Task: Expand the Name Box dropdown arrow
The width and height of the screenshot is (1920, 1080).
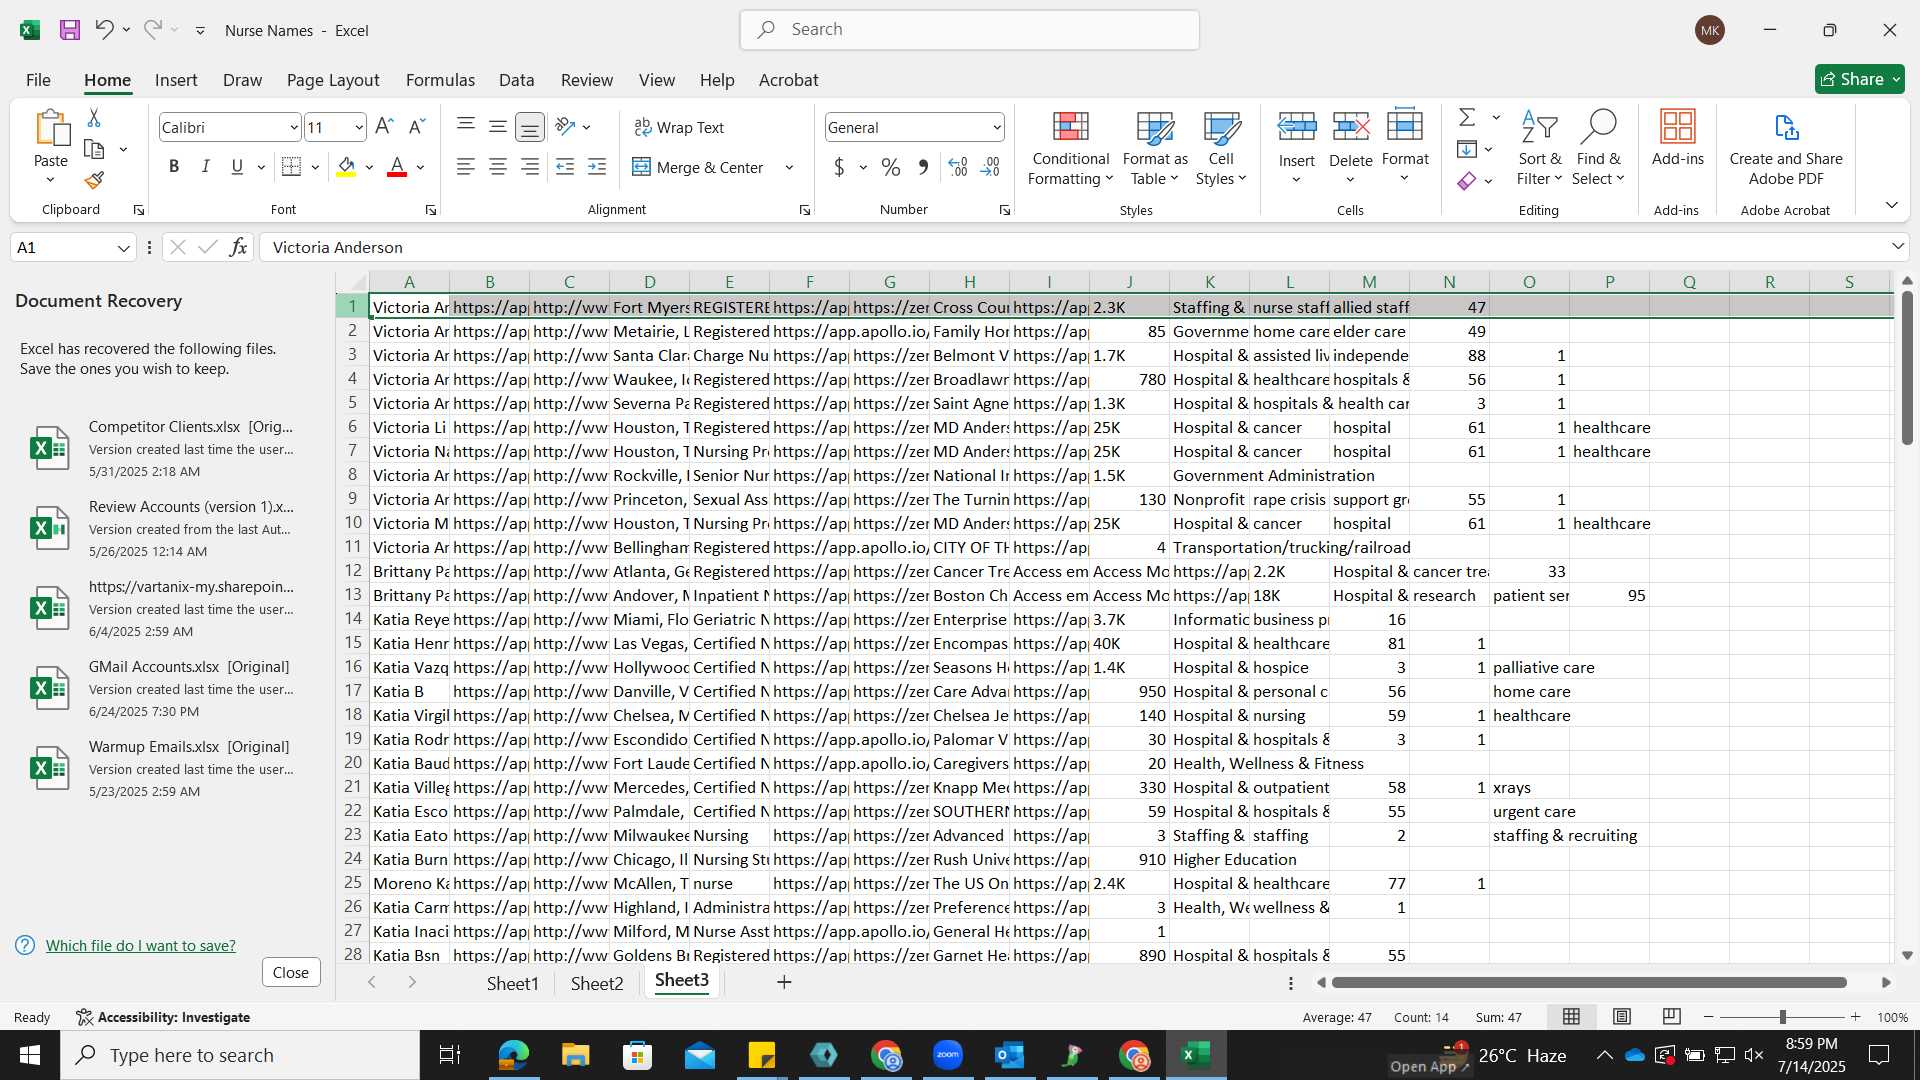Action: pos(124,247)
